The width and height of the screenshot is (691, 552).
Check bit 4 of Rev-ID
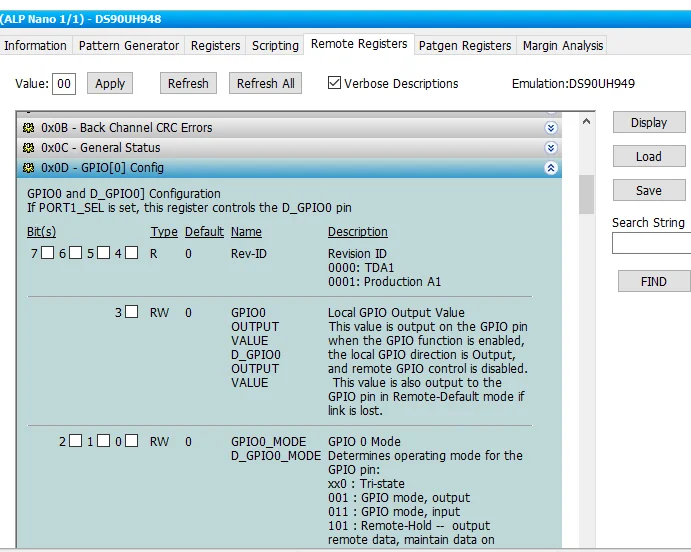point(131,253)
